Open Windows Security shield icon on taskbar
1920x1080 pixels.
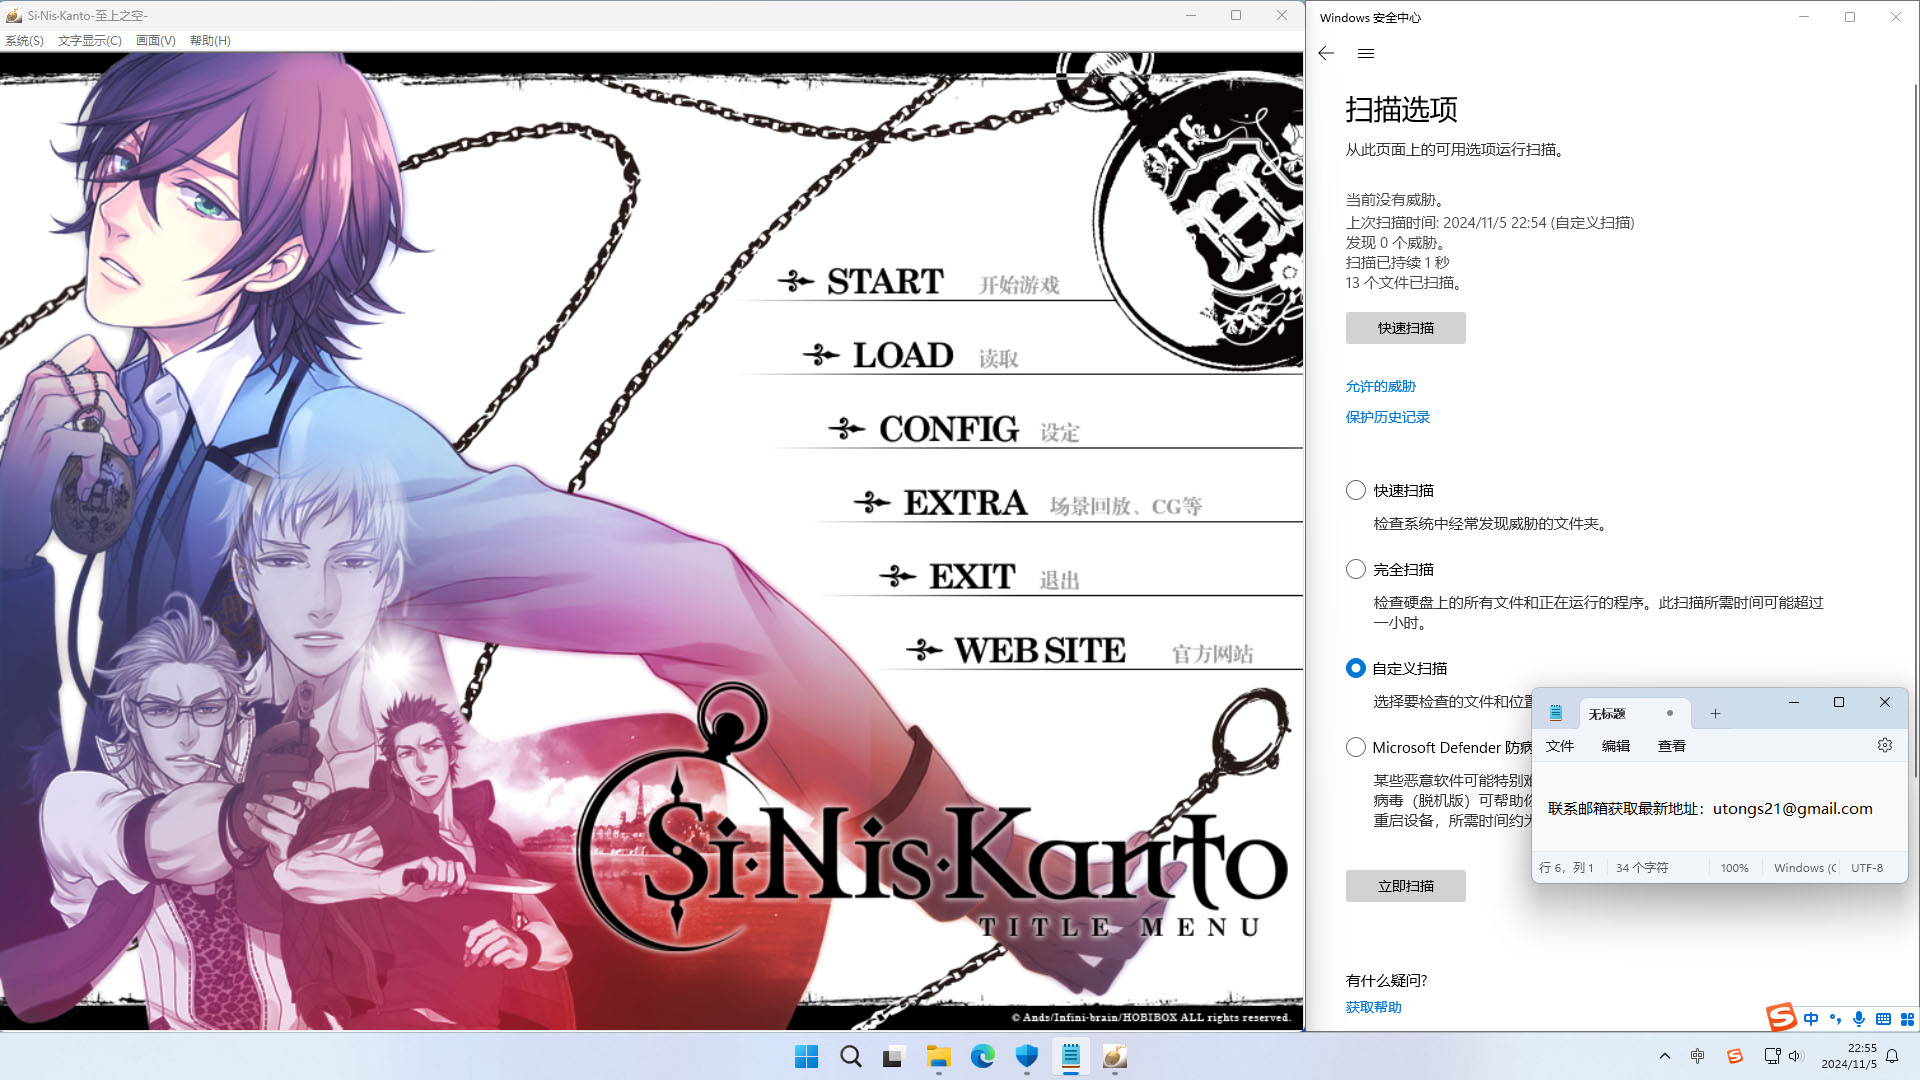click(1027, 1056)
